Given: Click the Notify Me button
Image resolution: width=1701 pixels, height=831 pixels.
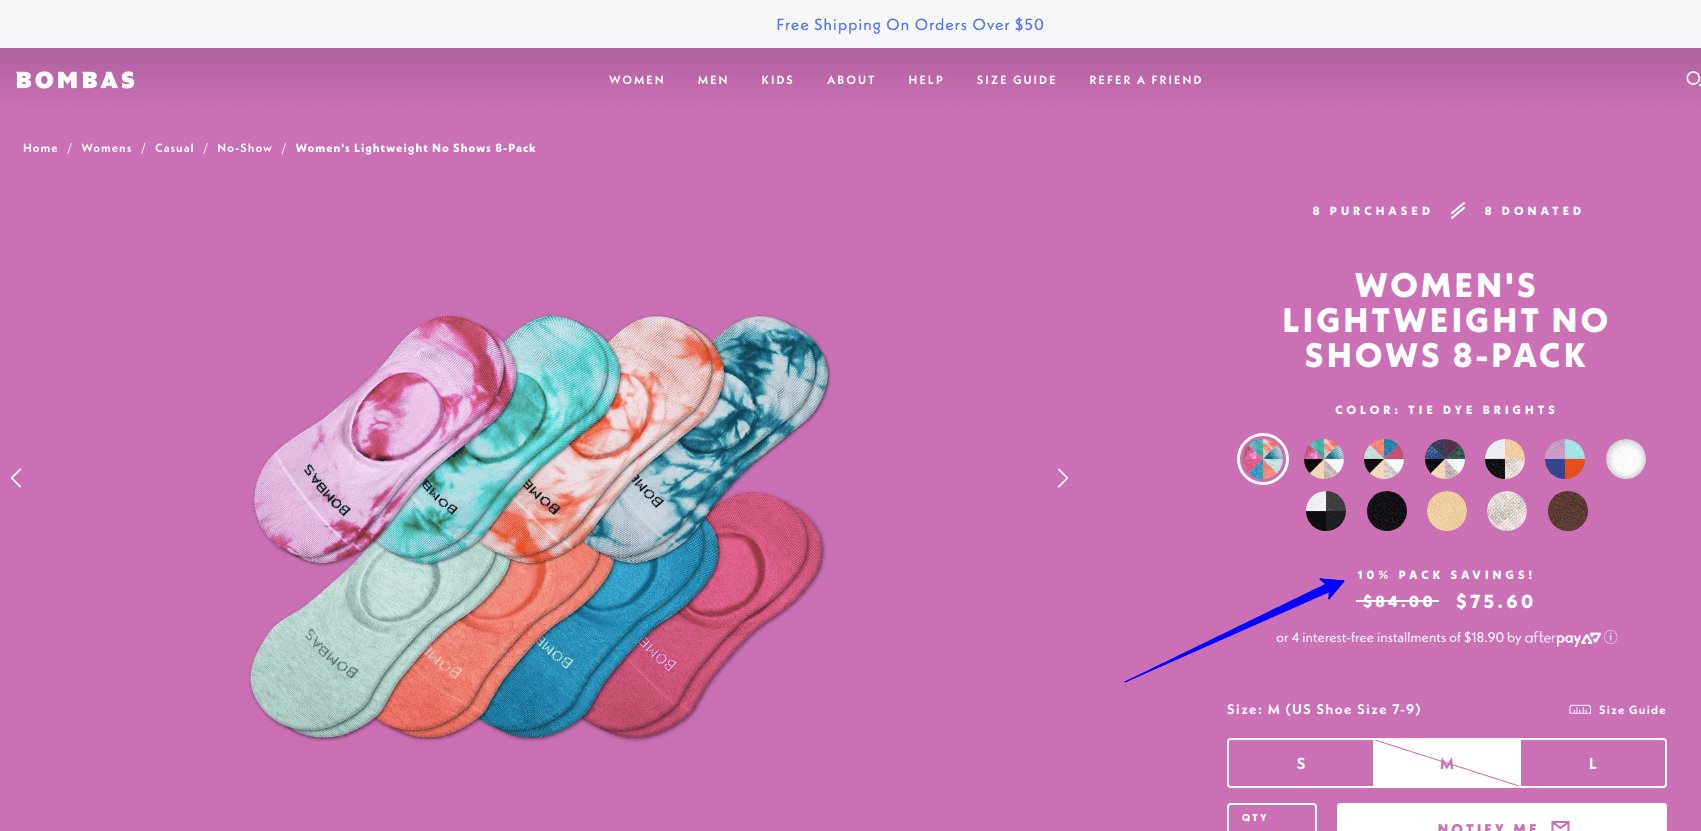Looking at the screenshot, I should click(x=1502, y=818).
